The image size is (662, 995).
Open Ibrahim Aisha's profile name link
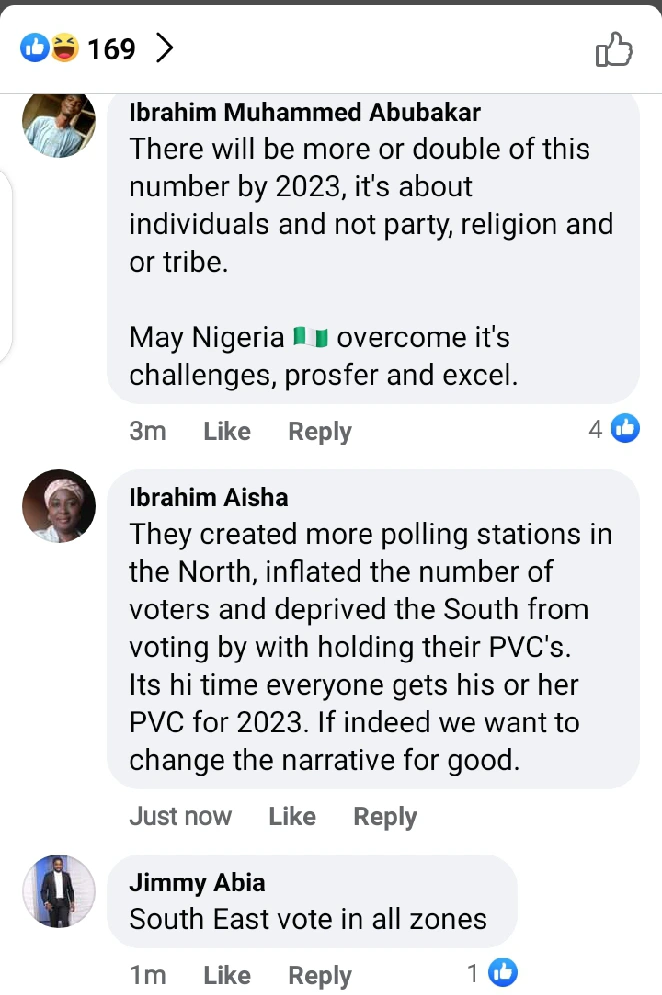[x=208, y=497]
